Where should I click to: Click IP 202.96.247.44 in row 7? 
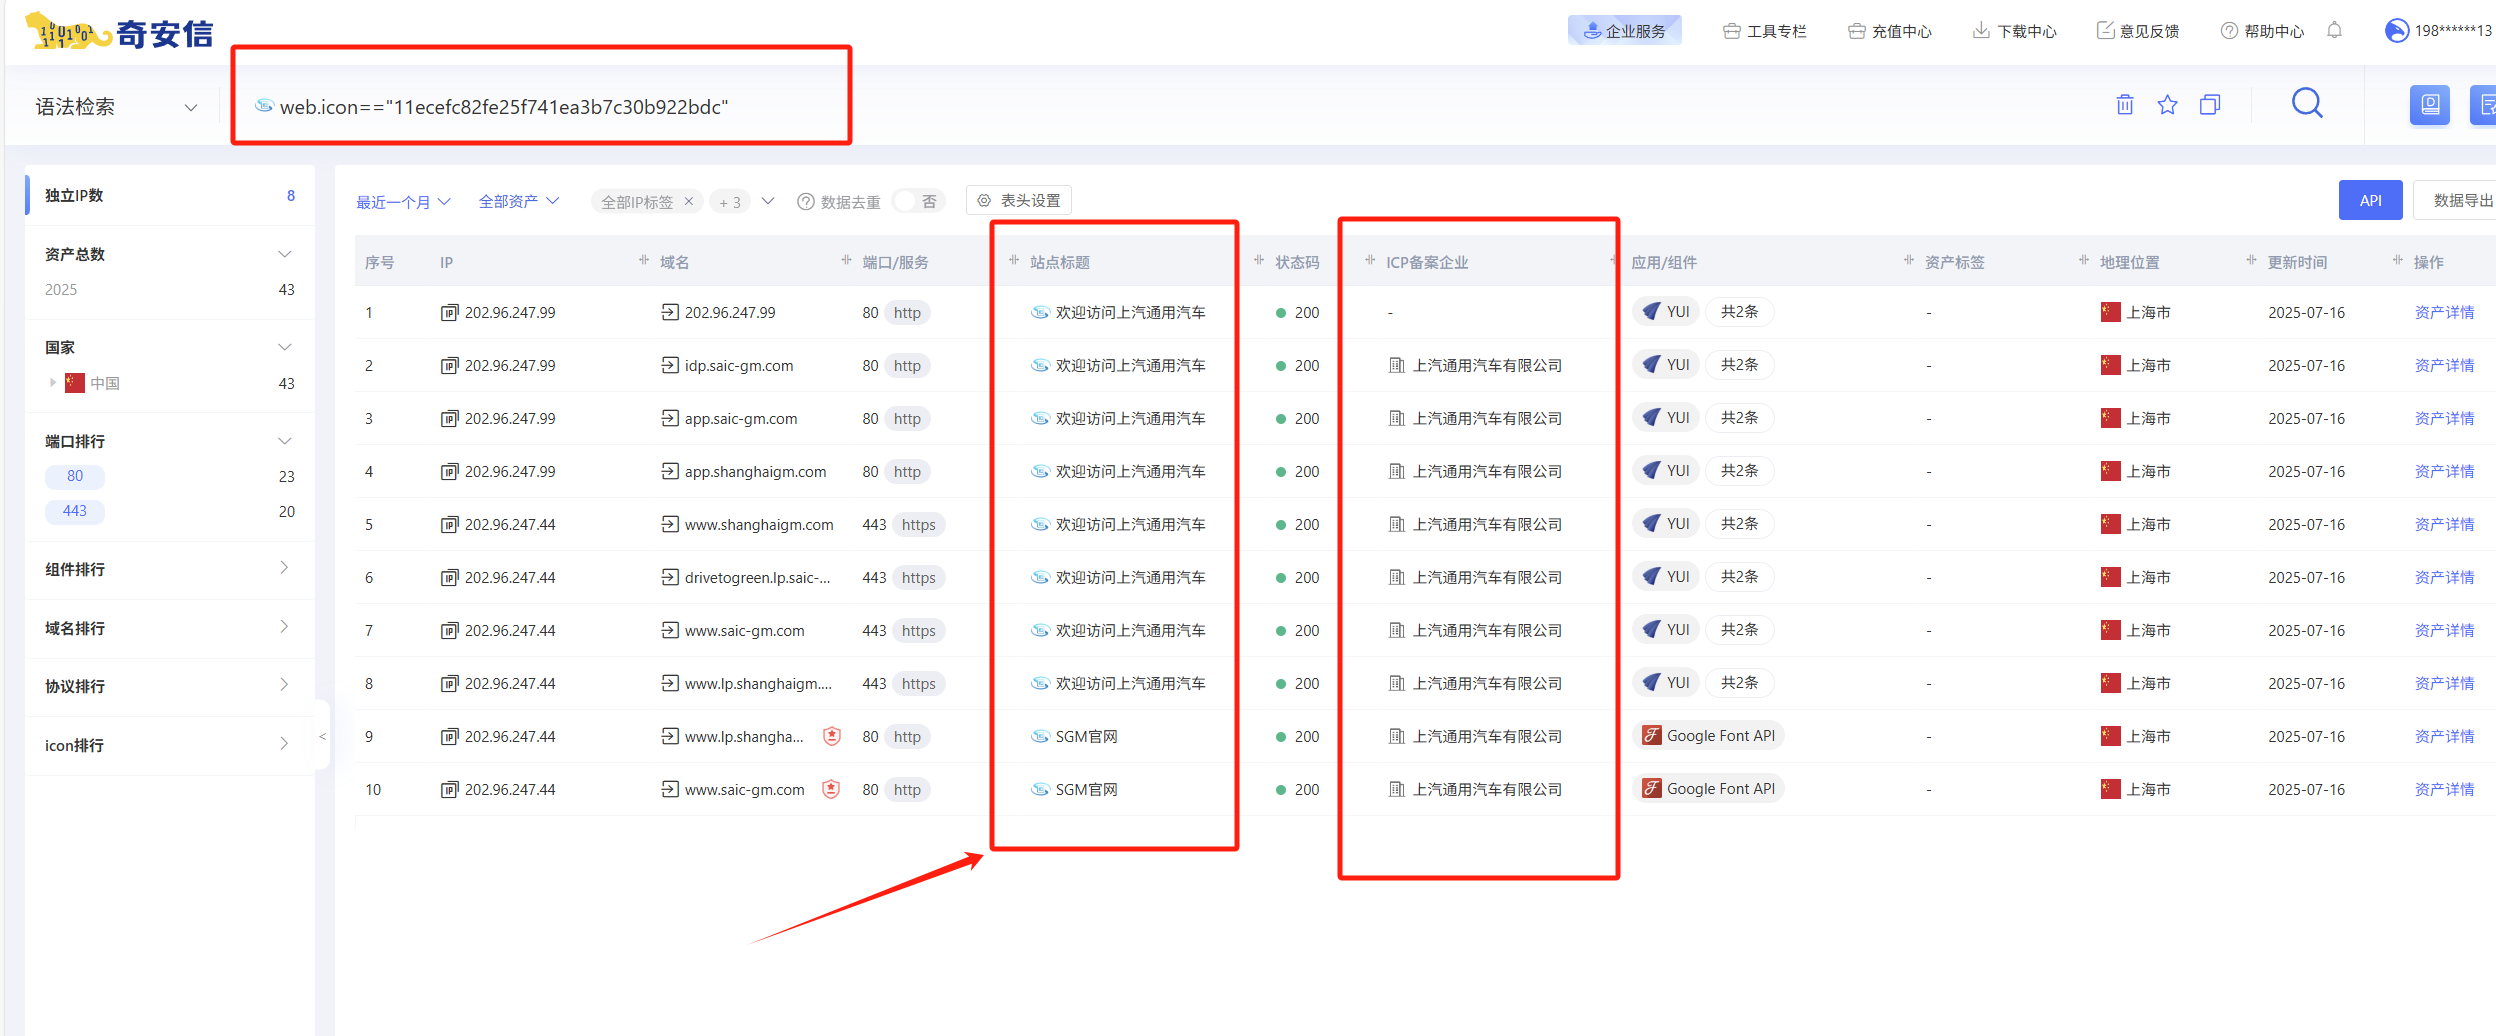510,631
